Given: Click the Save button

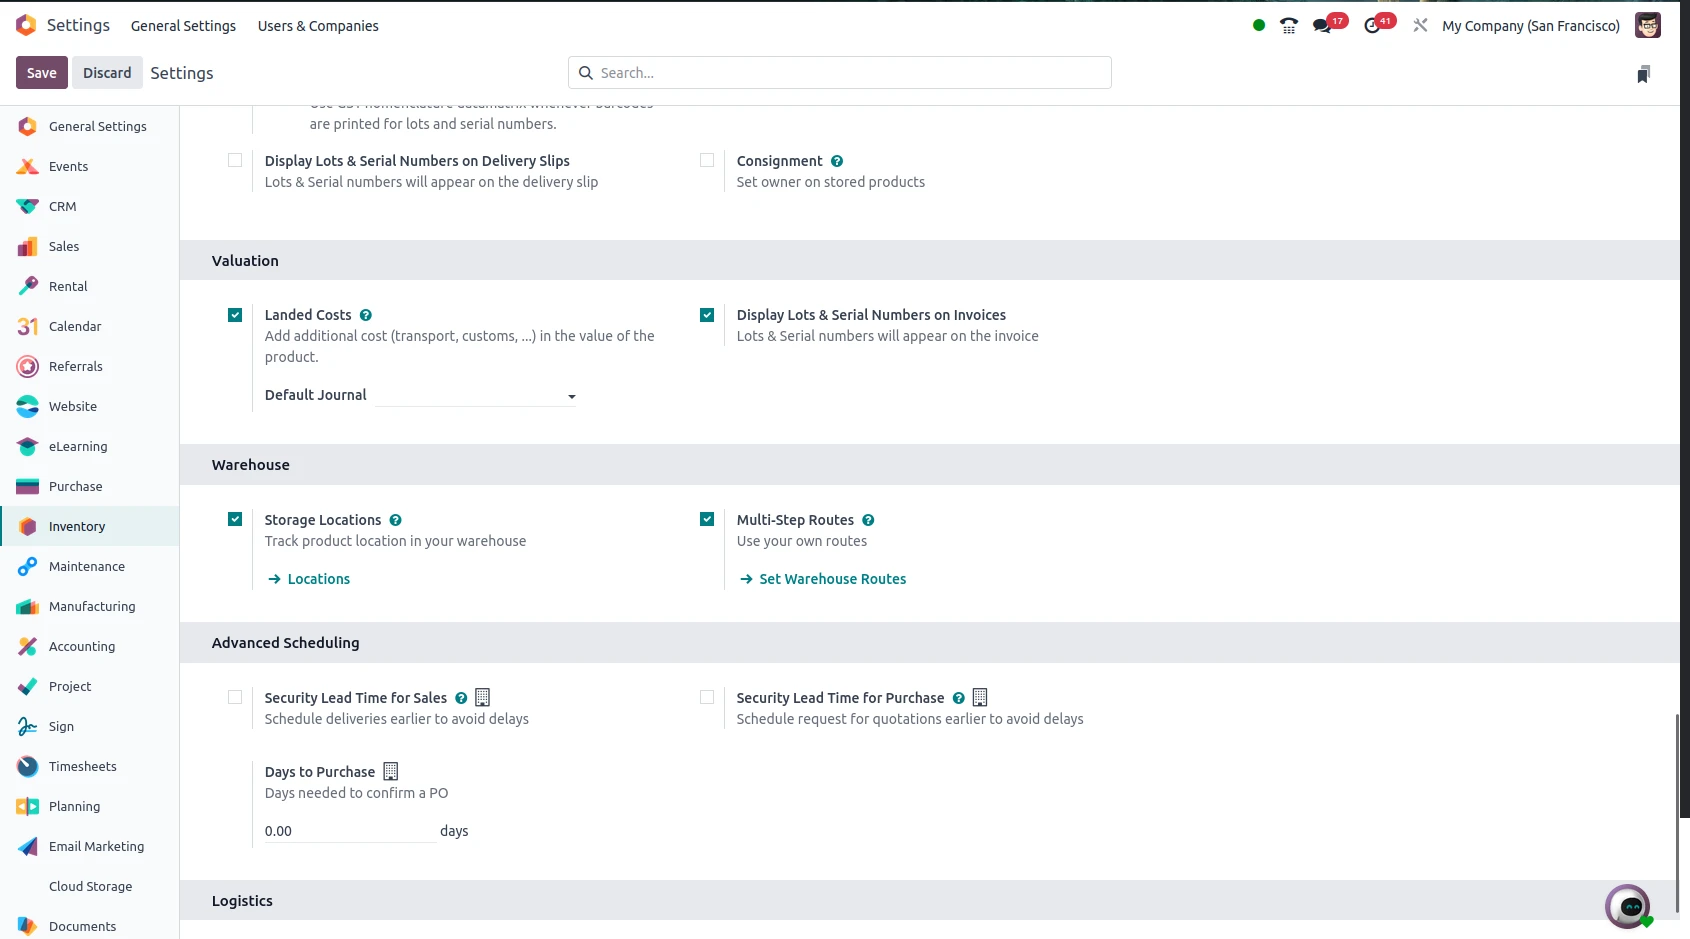Looking at the screenshot, I should point(41,73).
